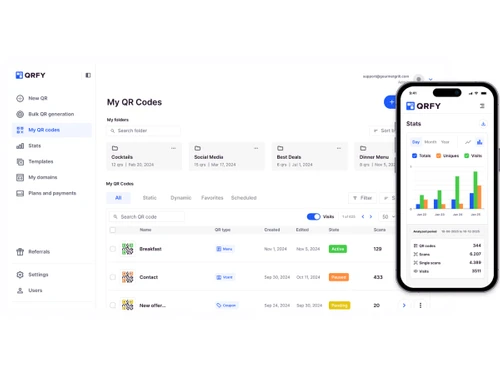Open Social Media folder options menu
Viewport: 500px width, 375px height.
(x=256, y=148)
